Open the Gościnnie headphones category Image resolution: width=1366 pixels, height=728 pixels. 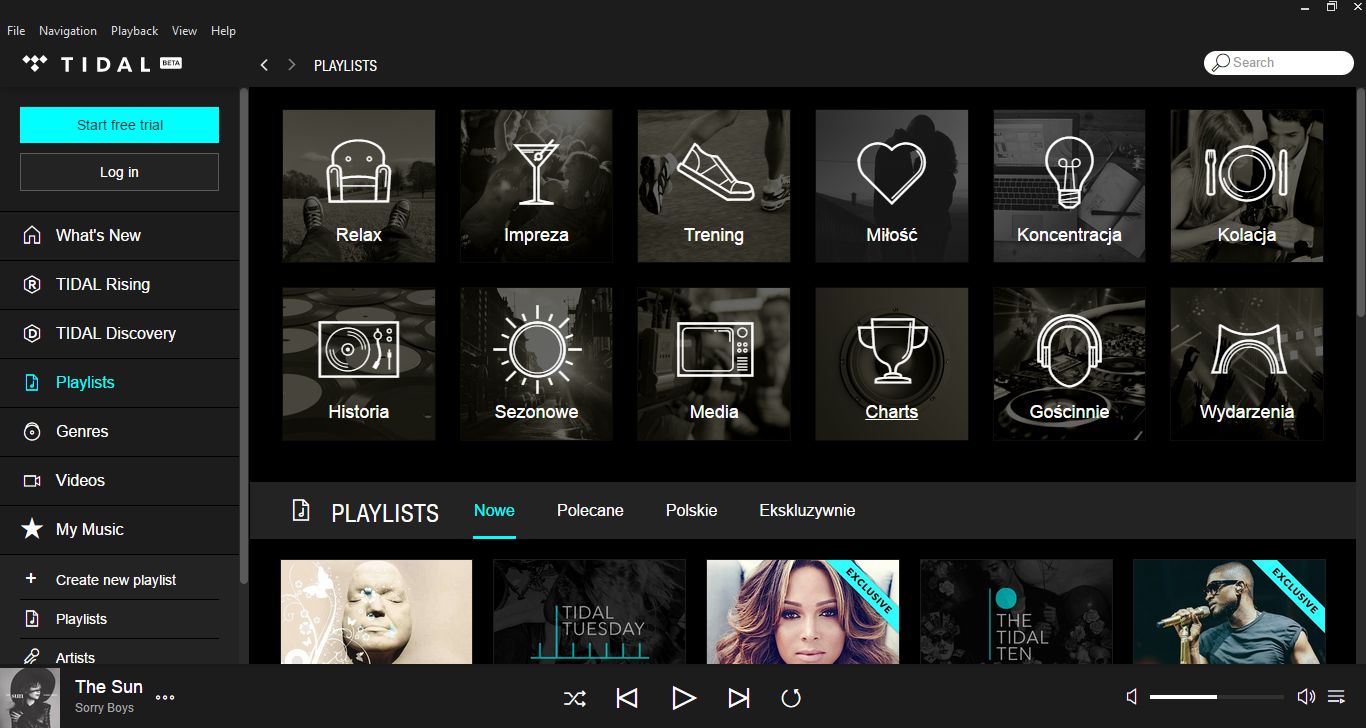tap(1069, 364)
